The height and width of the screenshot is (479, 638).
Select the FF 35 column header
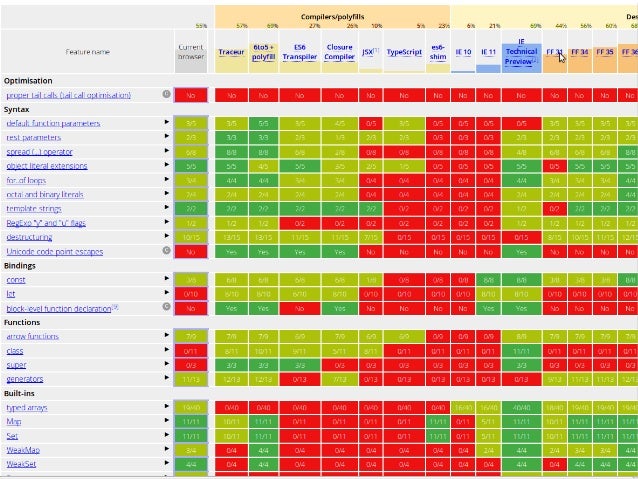click(x=605, y=52)
